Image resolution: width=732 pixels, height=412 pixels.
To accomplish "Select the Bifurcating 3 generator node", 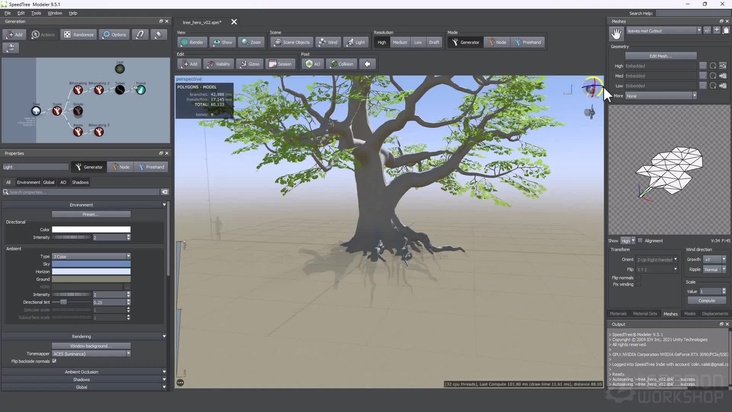I will coord(99,132).
